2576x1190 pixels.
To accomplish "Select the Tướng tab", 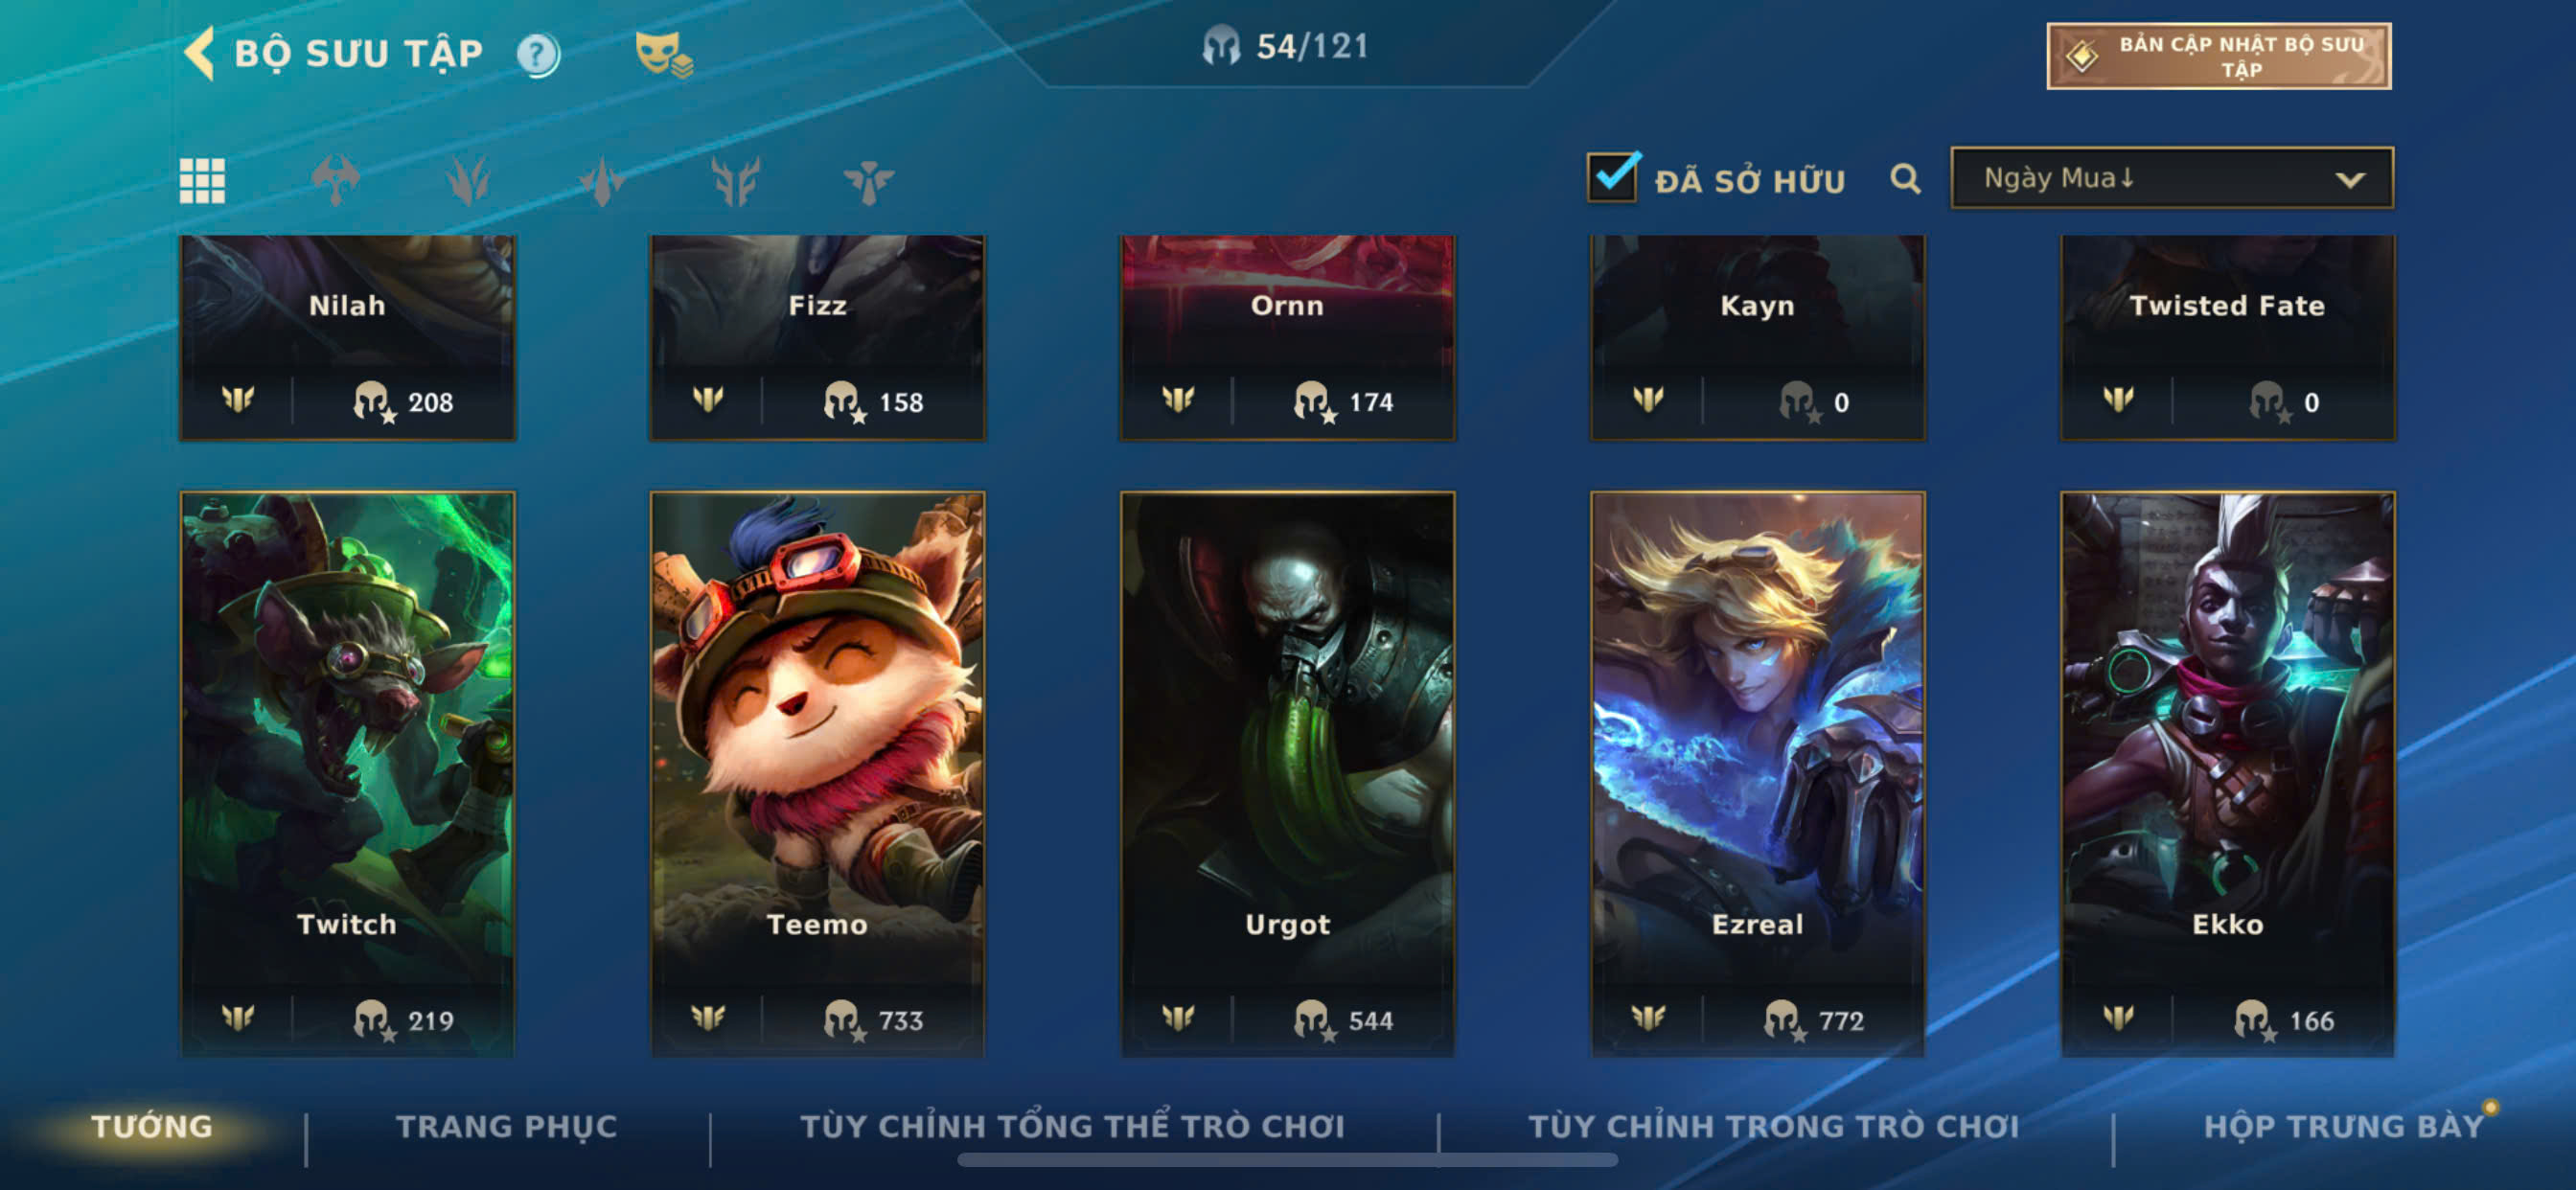I will pos(152,1126).
